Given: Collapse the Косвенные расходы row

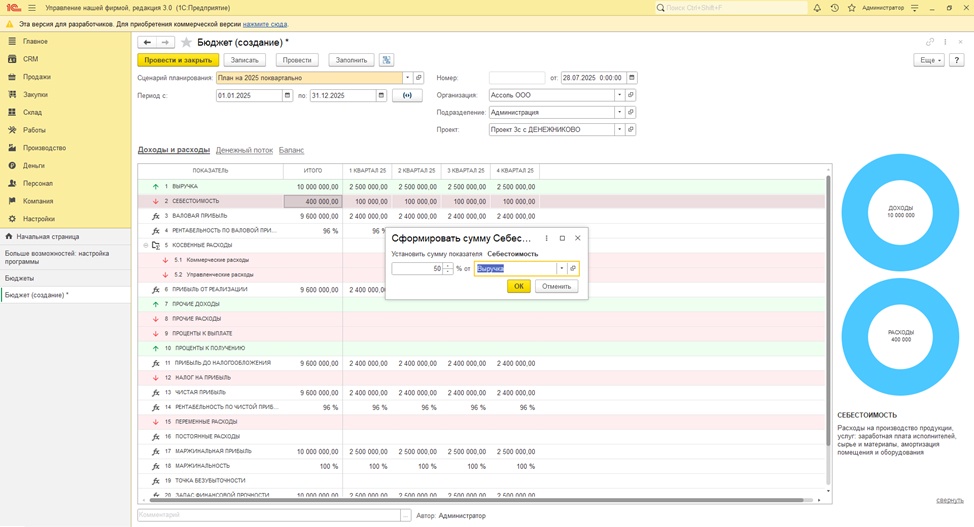Looking at the screenshot, I should (x=146, y=244).
